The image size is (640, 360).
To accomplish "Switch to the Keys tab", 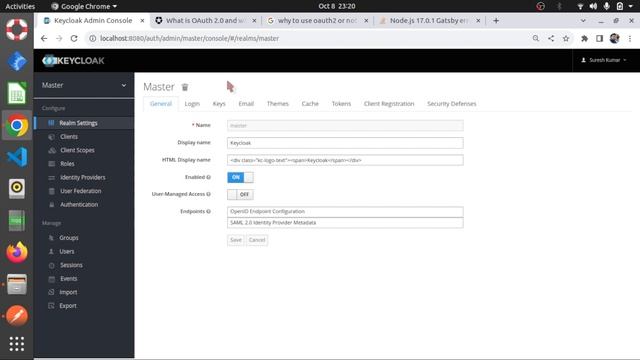I will coord(219,104).
